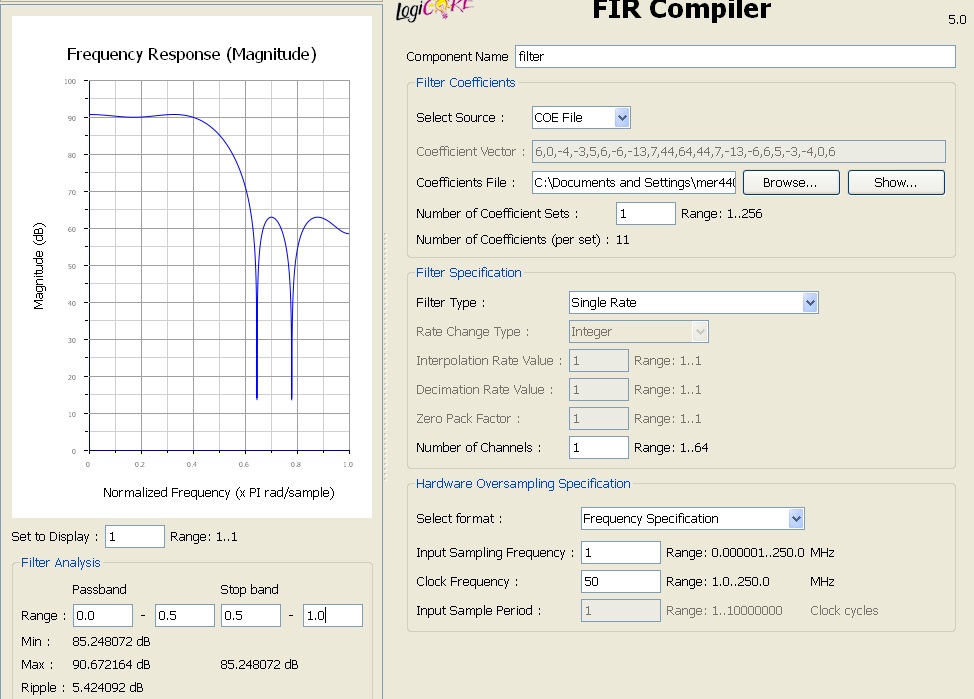
Task: Click the stop band Max value '85.248072 dB'
Action: [x=259, y=664]
